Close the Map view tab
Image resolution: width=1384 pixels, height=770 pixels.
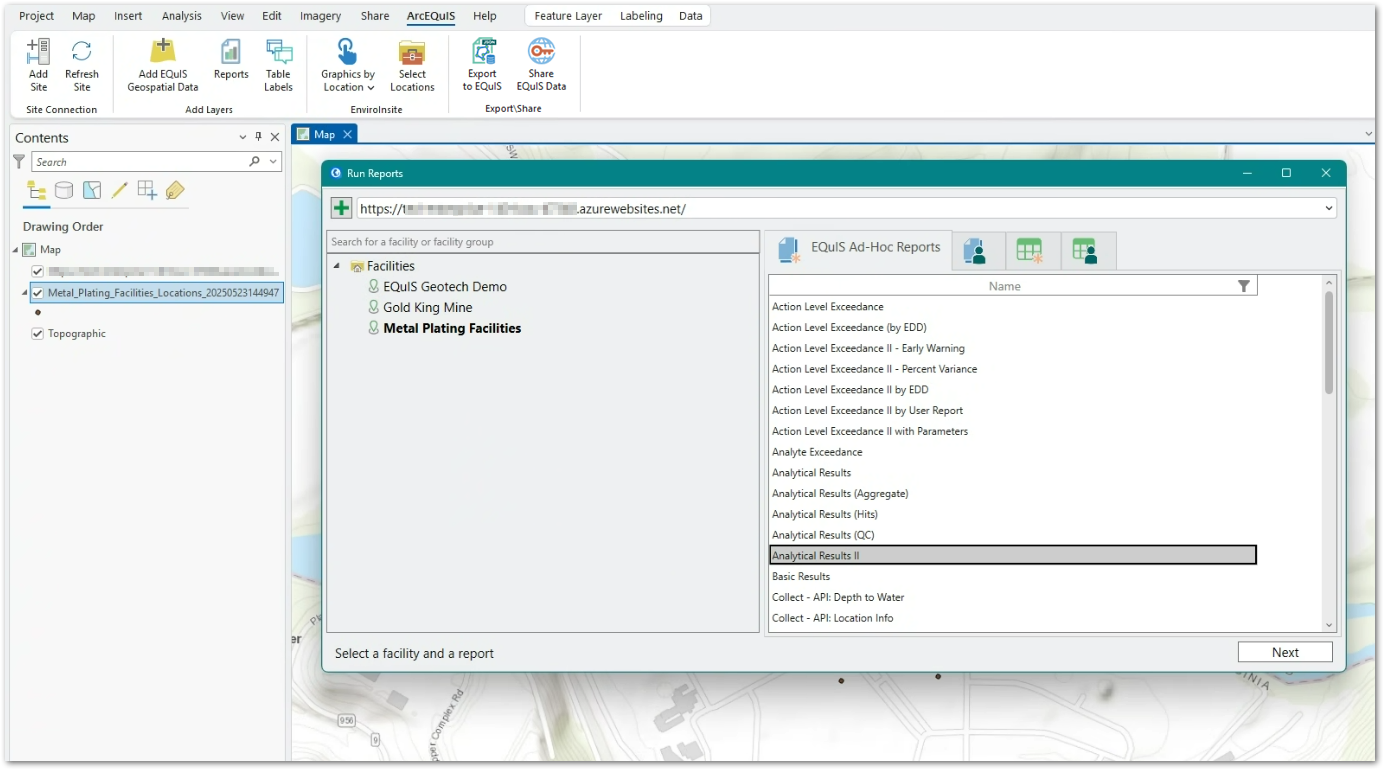tap(347, 134)
